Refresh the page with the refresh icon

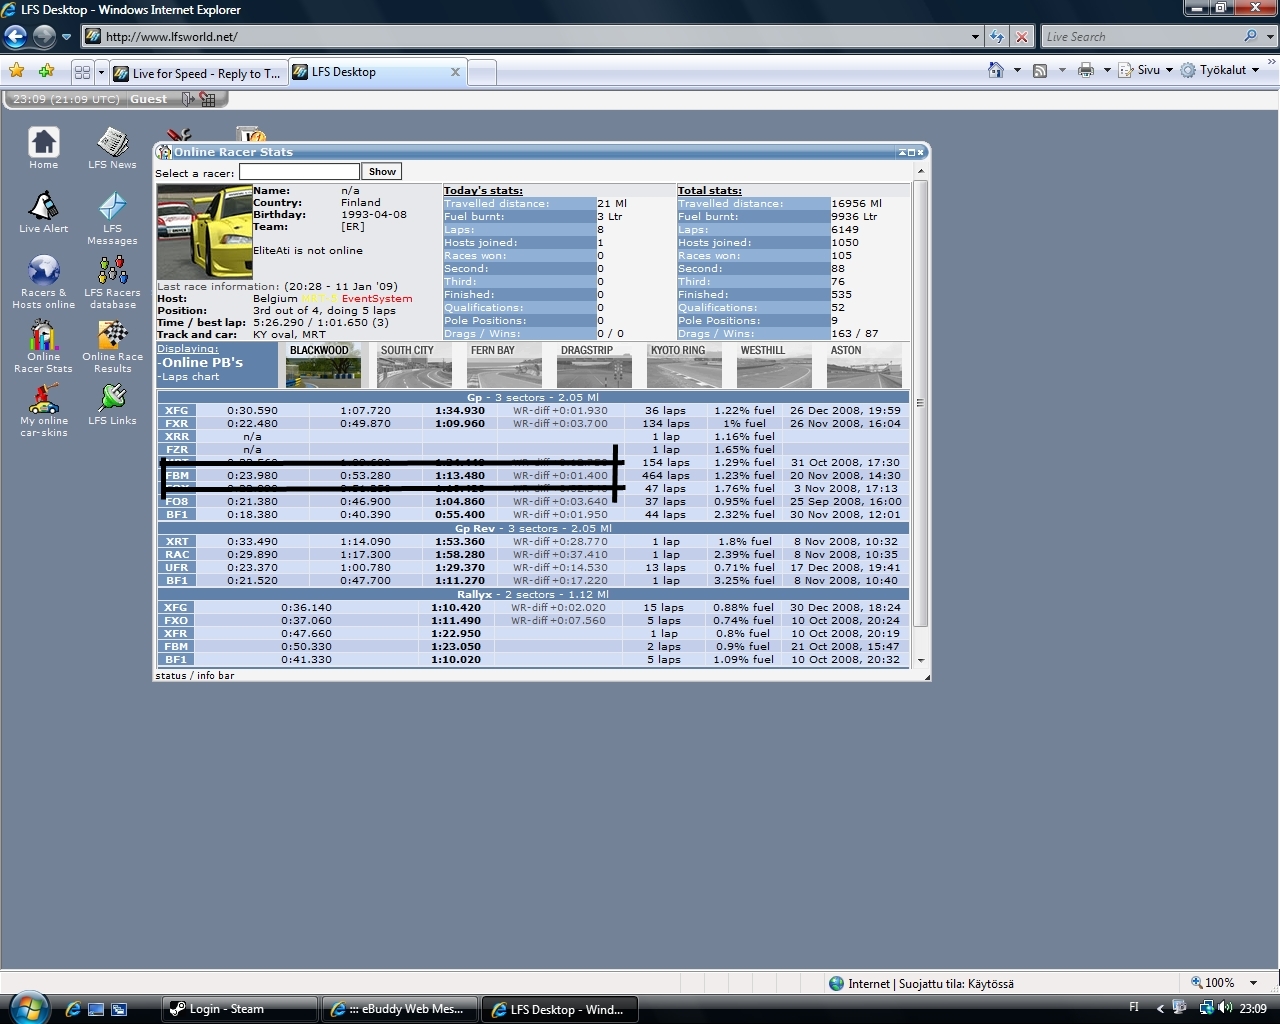[997, 37]
